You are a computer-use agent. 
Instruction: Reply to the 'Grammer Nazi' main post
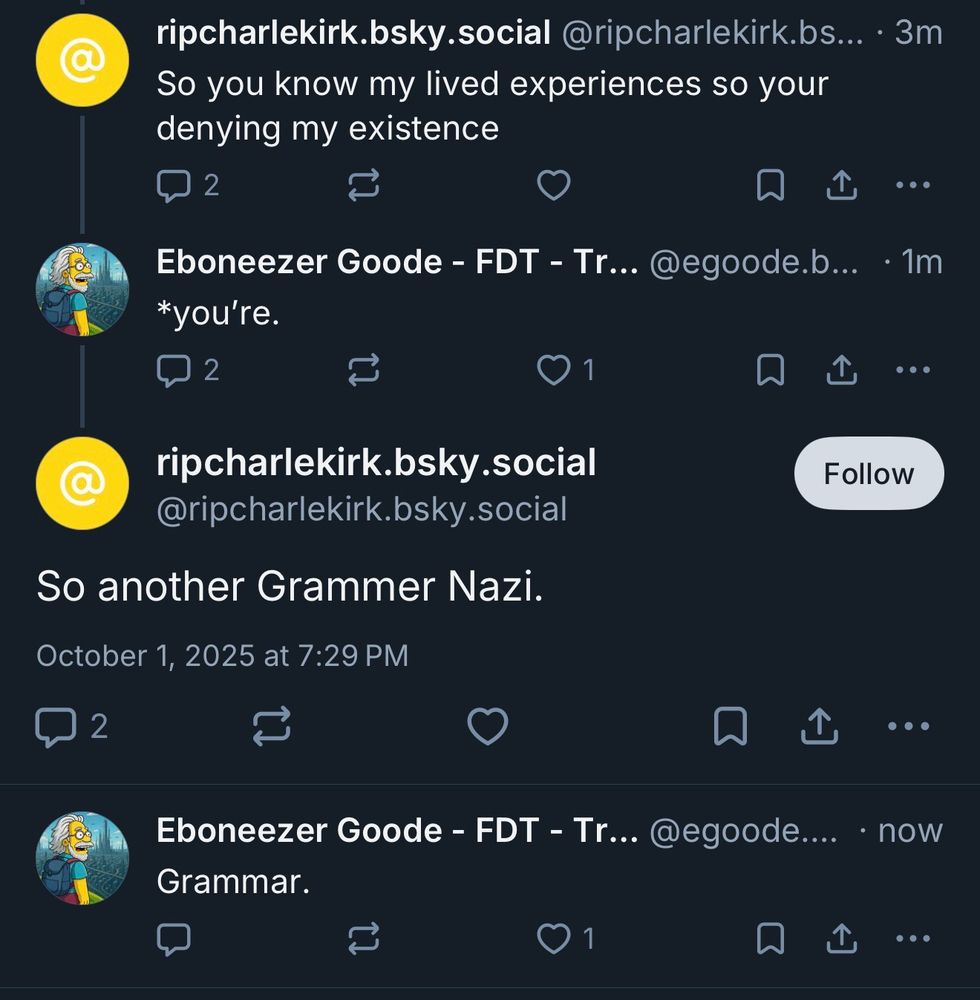[54, 727]
